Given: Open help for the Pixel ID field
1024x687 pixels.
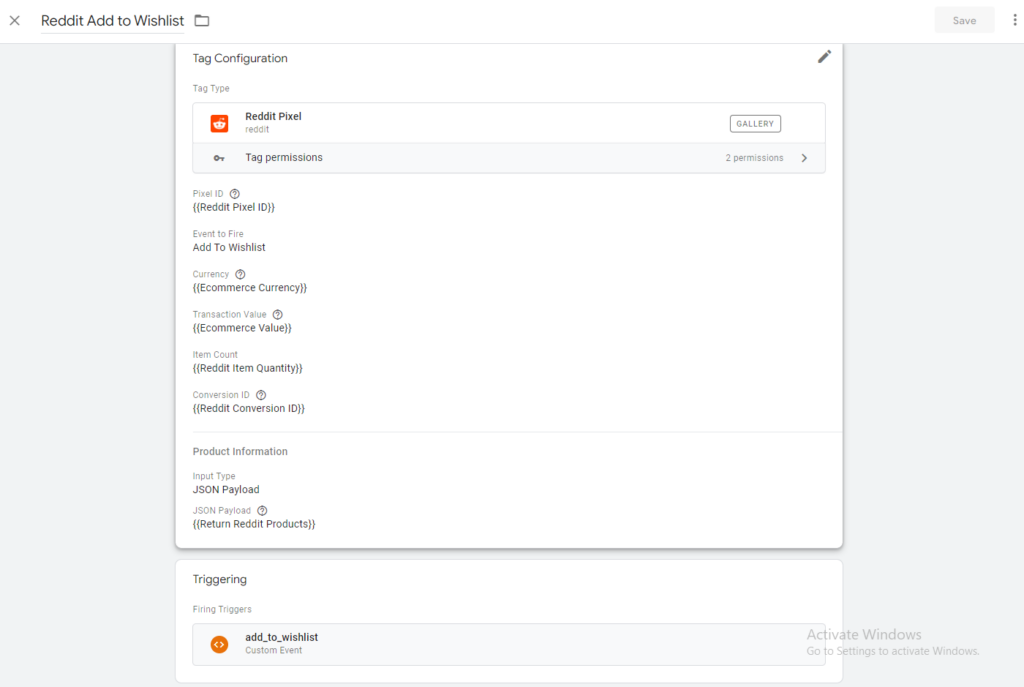Looking at the screenshot, I should click(235, 193).
